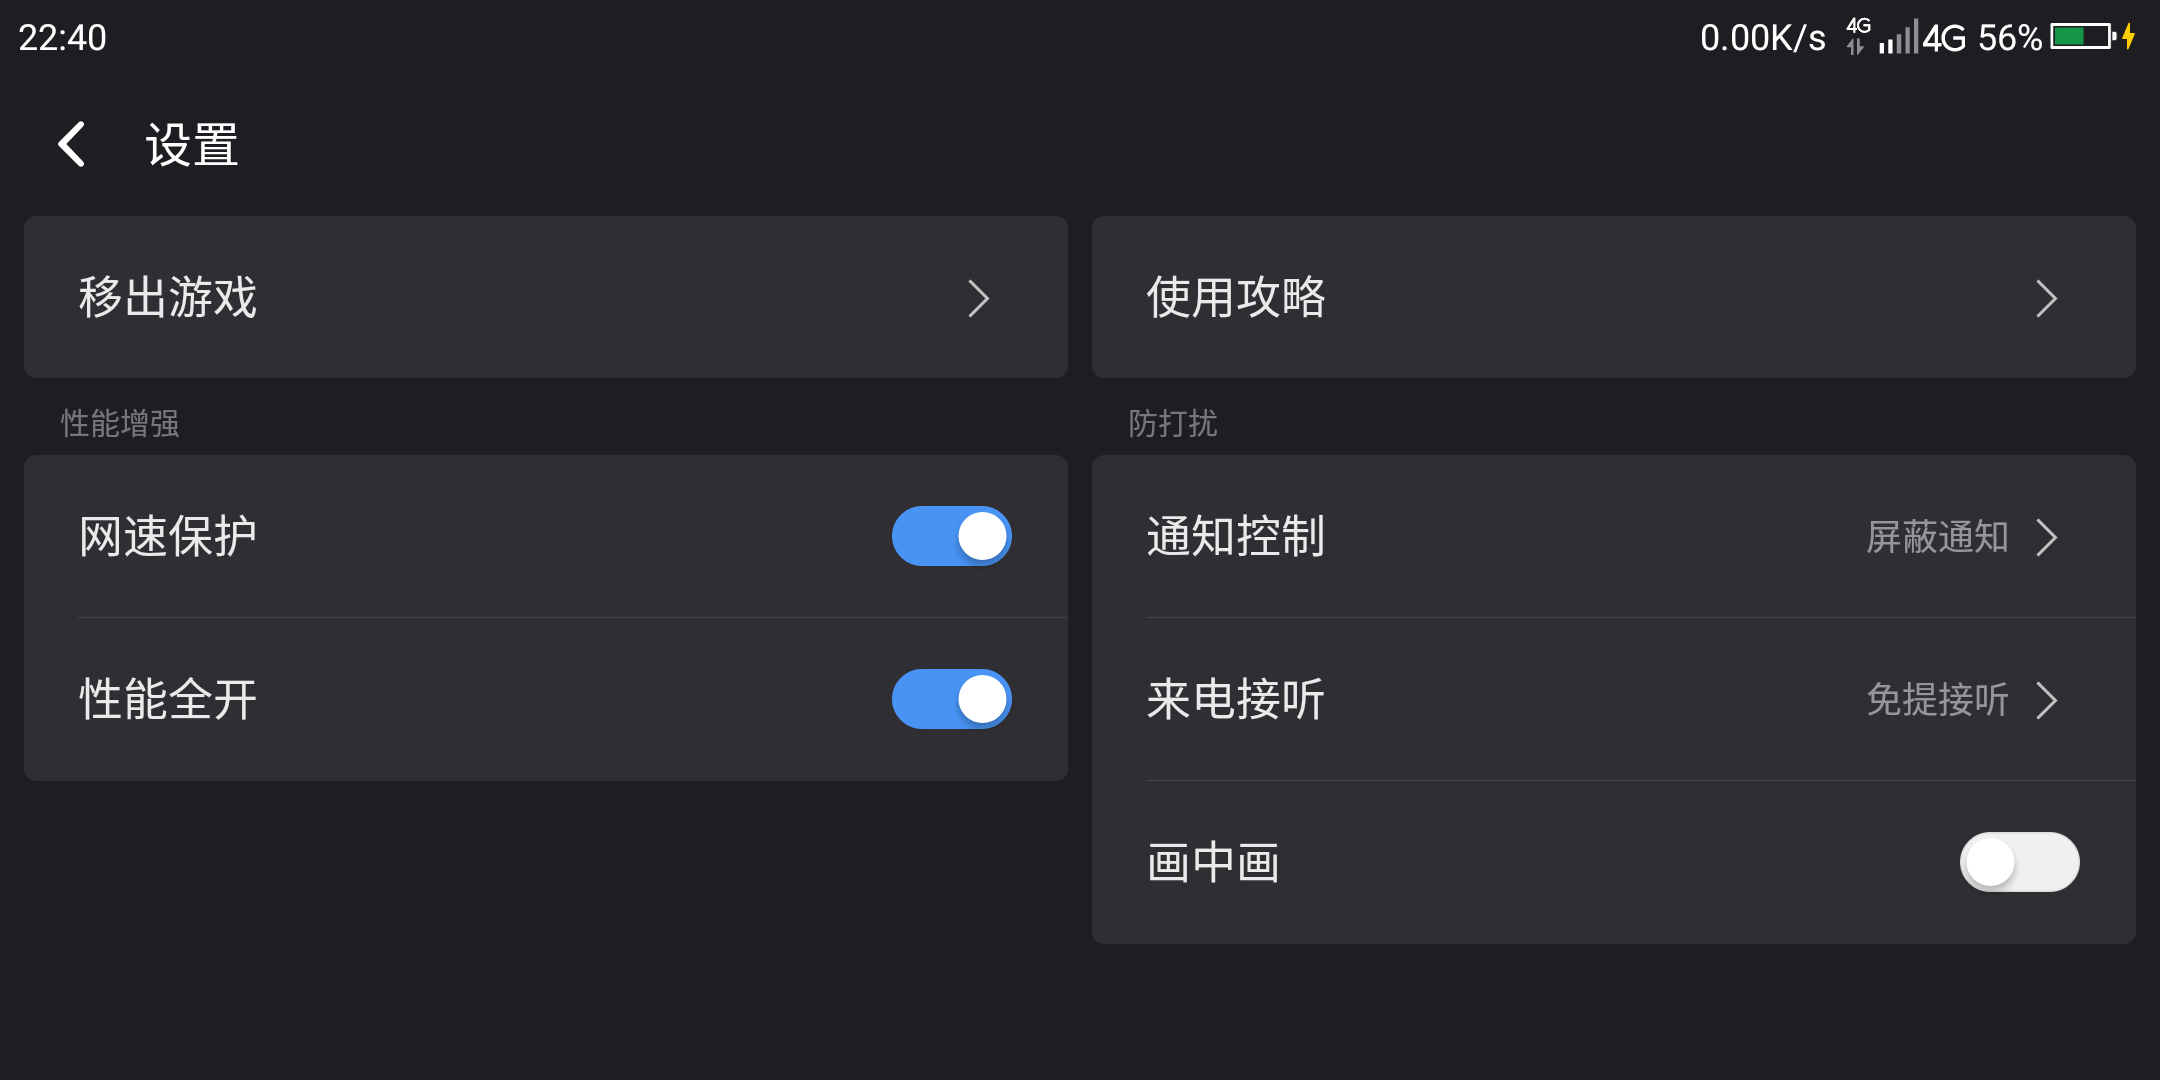Tap the clock showing 22:40
The width and height of the screenshot is (2160, 1080).
point(62,37)
